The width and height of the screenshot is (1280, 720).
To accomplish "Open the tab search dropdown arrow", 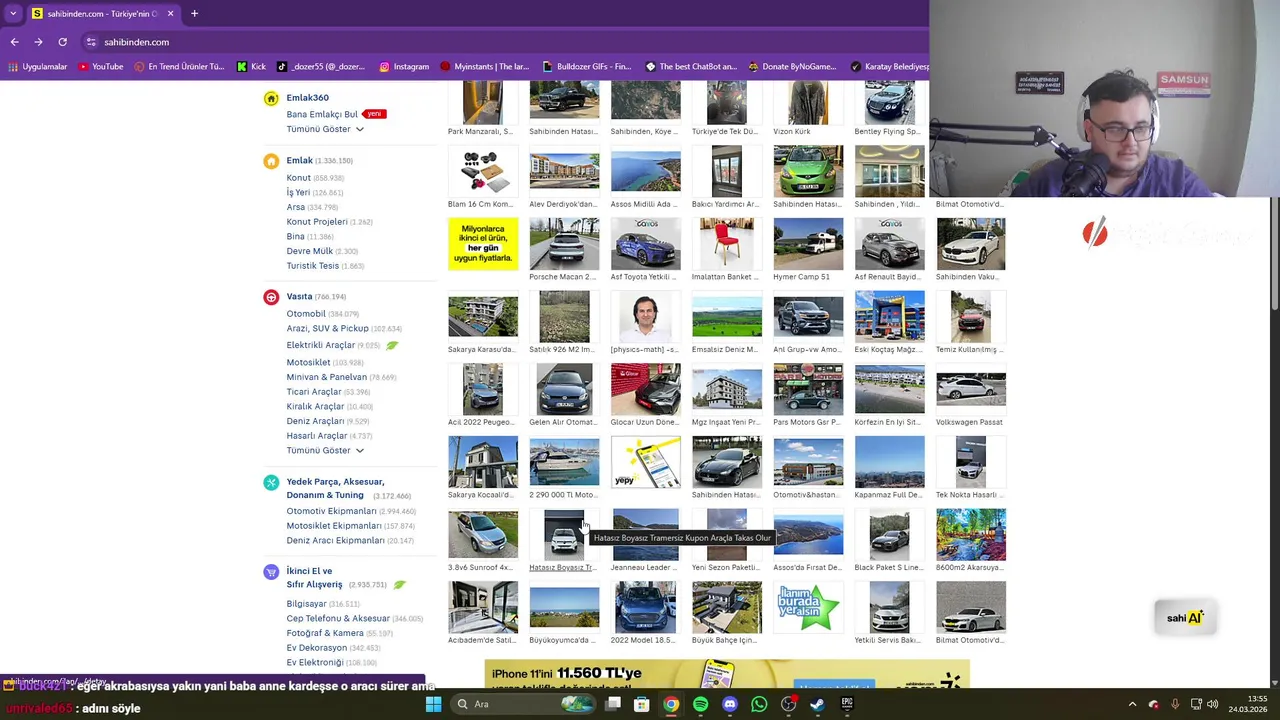I will point(13,13).
